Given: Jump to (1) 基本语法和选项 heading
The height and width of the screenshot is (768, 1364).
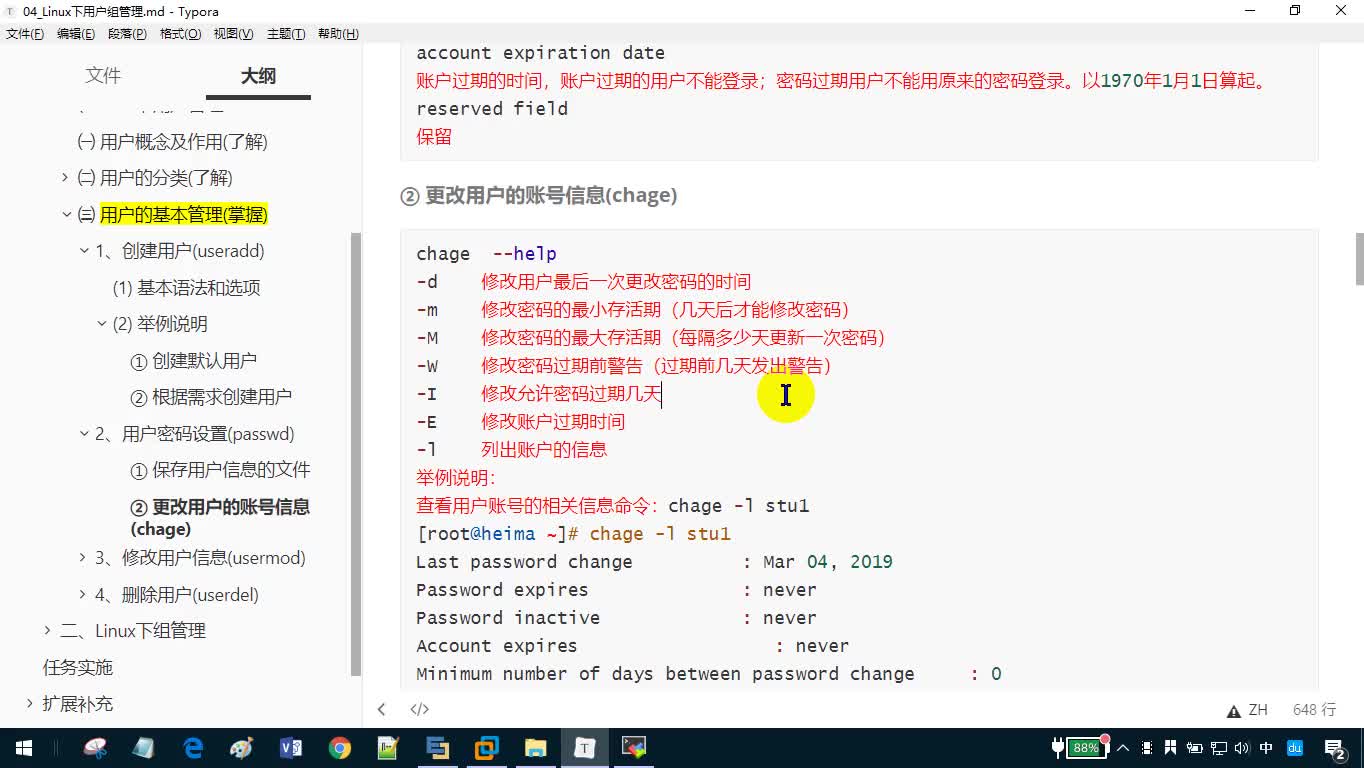Looking at the screenshot, I should (187, 288).
